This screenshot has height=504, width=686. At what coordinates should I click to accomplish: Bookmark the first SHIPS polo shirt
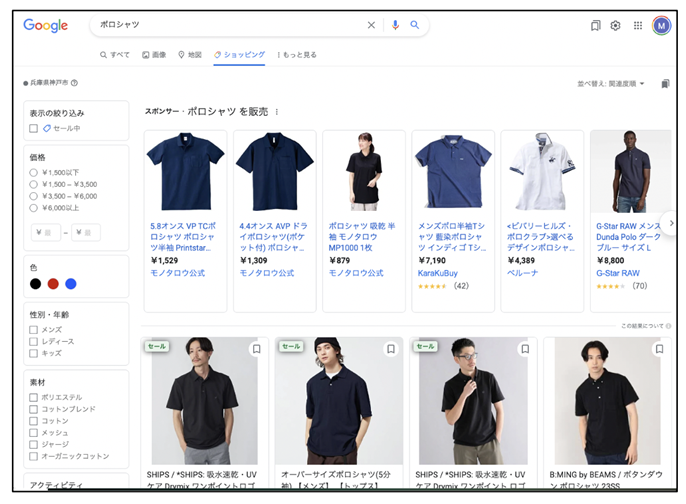coord(257,349)
